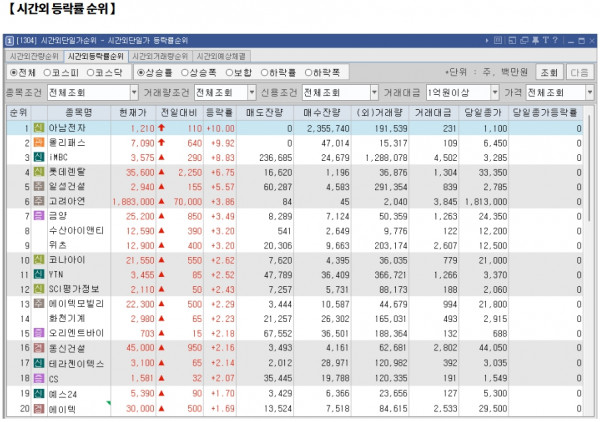This screenshot has height=422, width=600.
Task: Click the 다음 next button
Action: coord(579,72)
